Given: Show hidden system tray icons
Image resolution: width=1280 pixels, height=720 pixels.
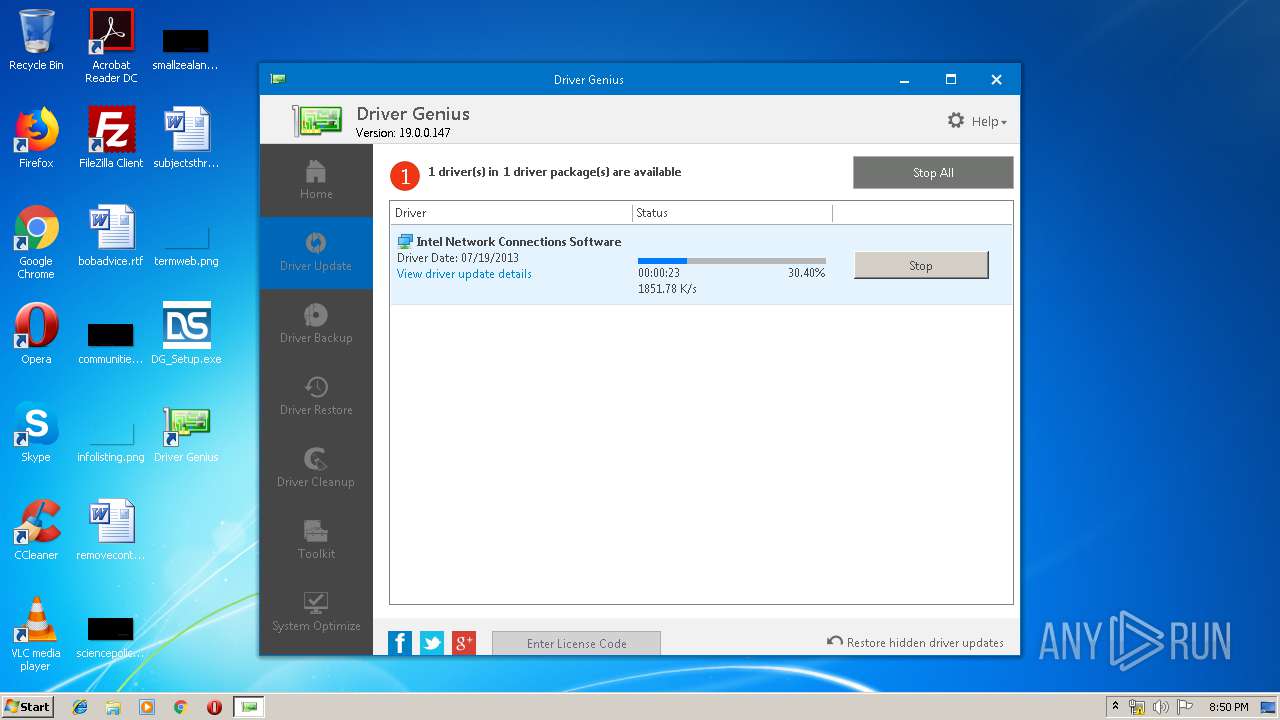Looking at the screenshot, I should [x=1115, y=706].
